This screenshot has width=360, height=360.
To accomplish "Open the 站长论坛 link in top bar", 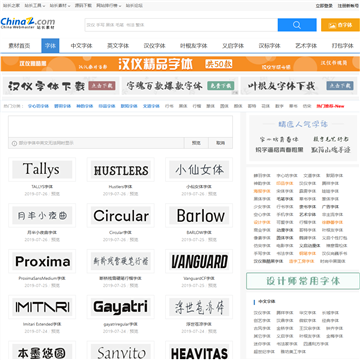I will [x=134, y=6].
